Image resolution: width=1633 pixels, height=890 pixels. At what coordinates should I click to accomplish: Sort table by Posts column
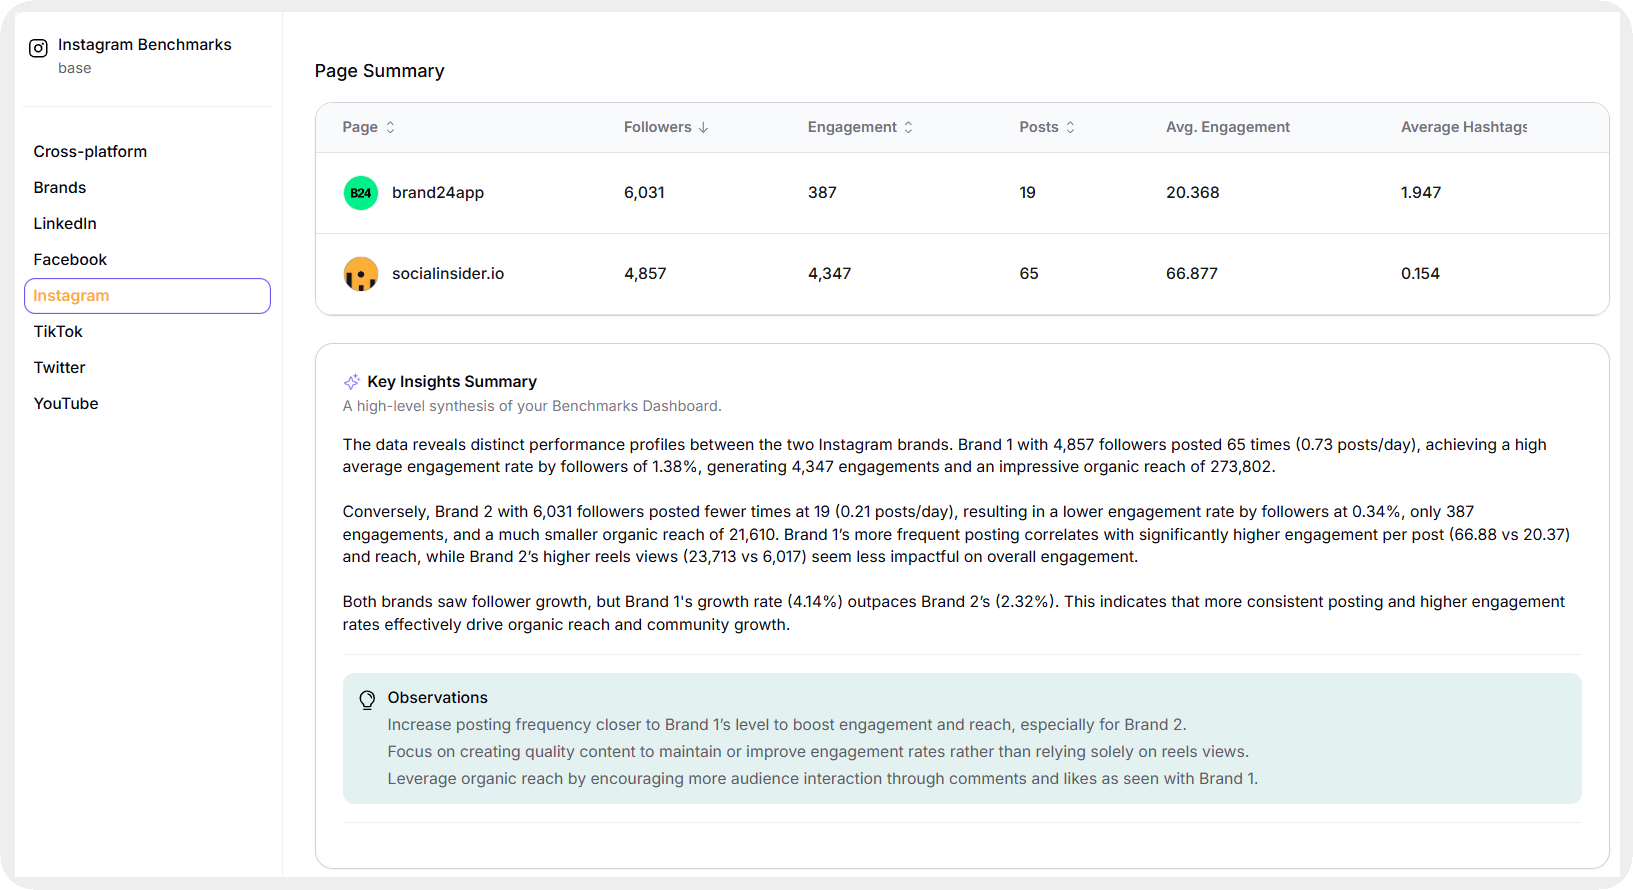pyautogui.click(x=1047, y=127)
